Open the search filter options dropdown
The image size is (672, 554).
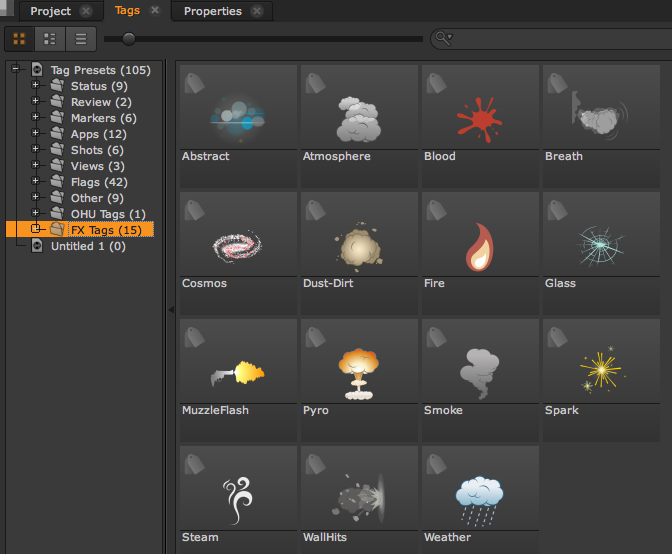(443, 39)
